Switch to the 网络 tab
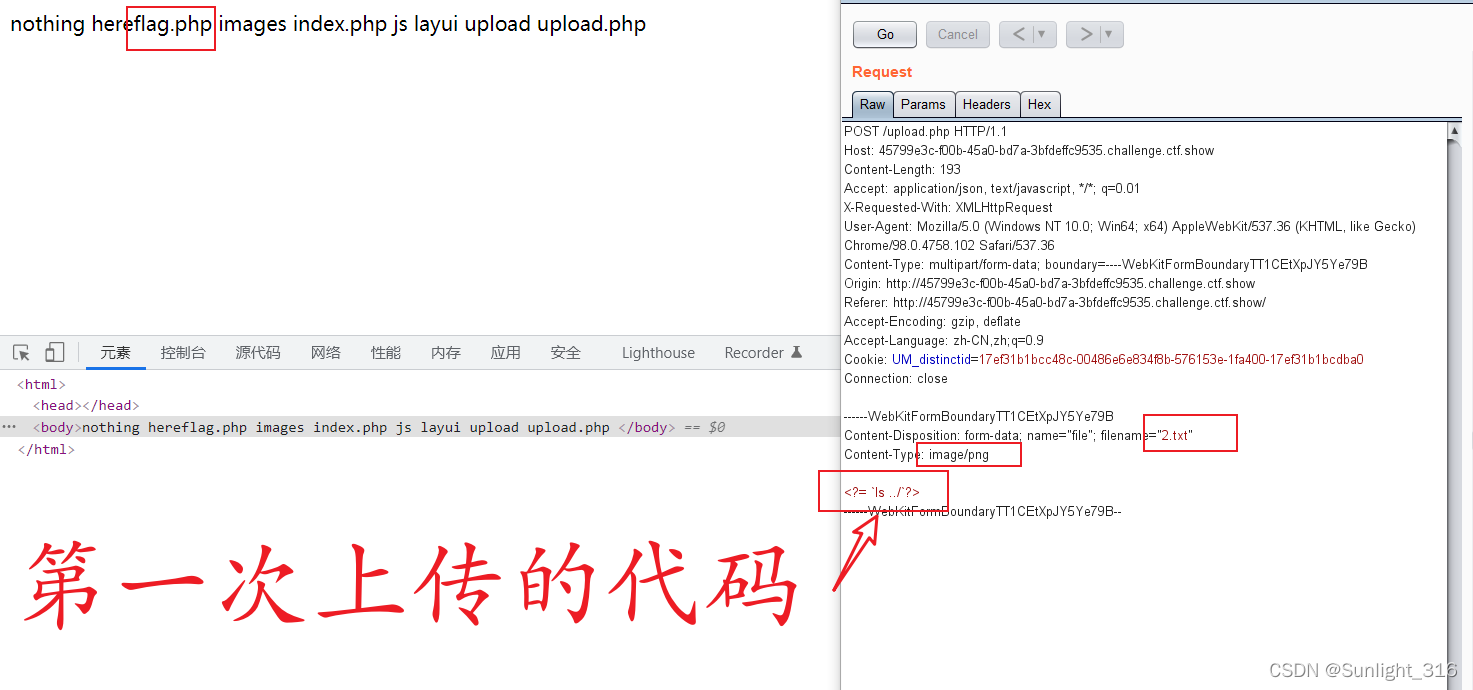 pyautogui.click(x=326, y=352)
